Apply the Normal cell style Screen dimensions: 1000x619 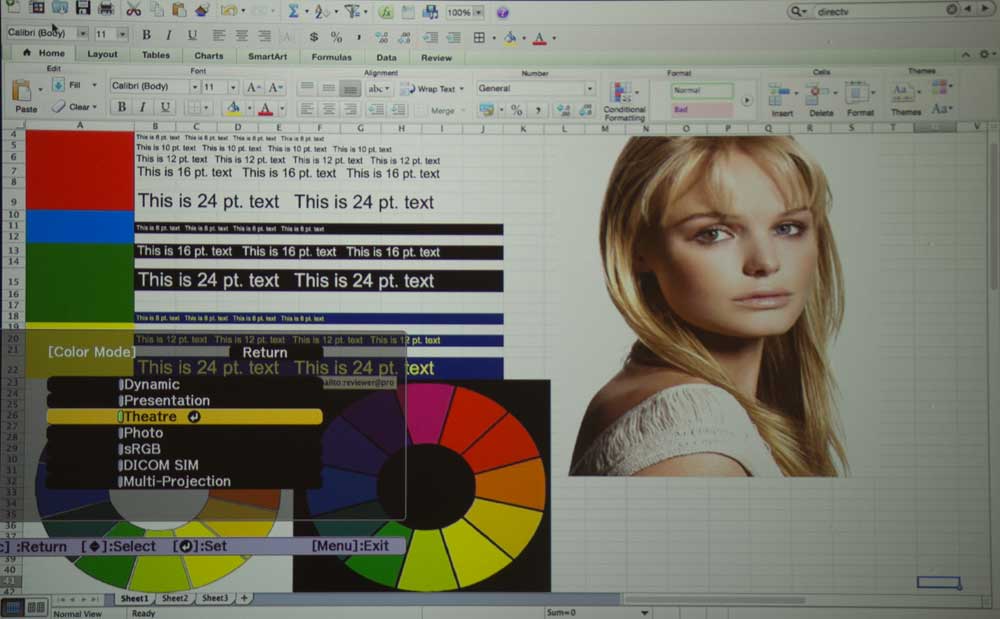(702, 91)
